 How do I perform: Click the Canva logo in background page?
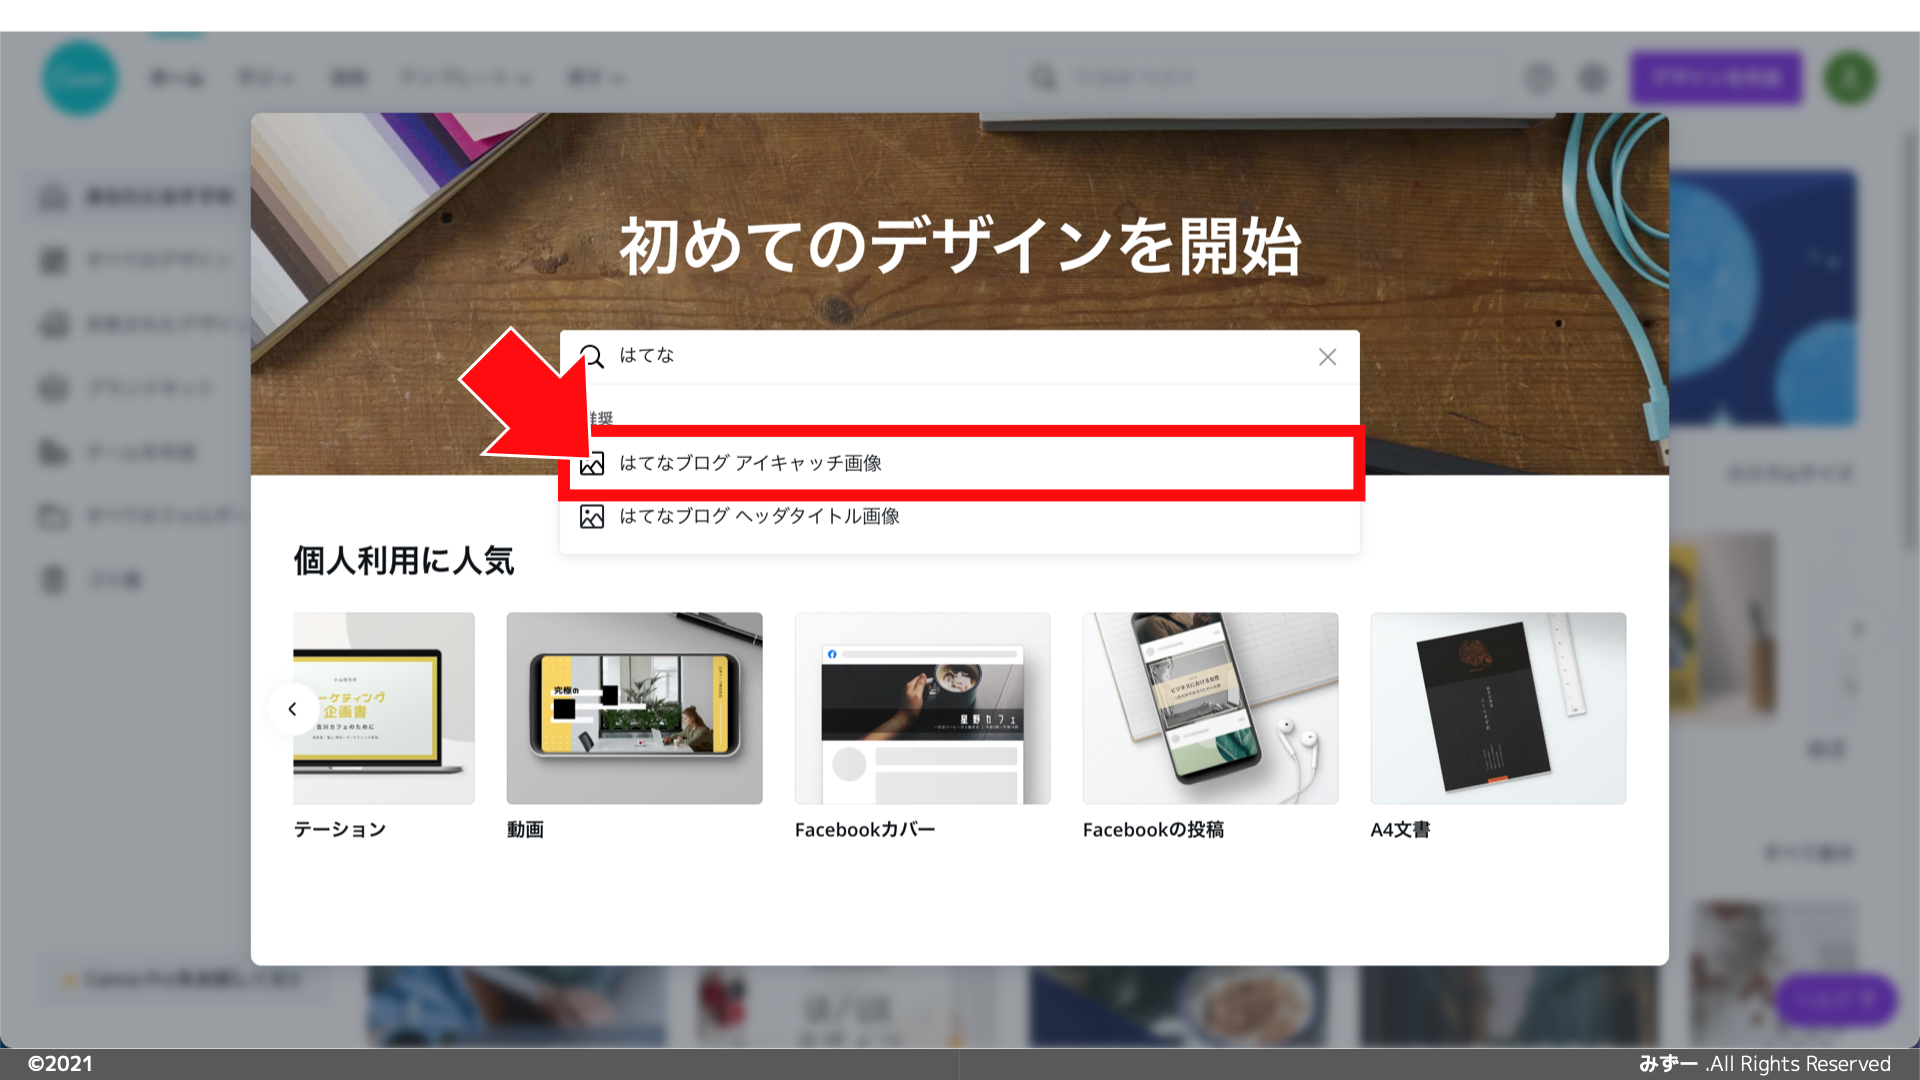[x=80, y=78]
